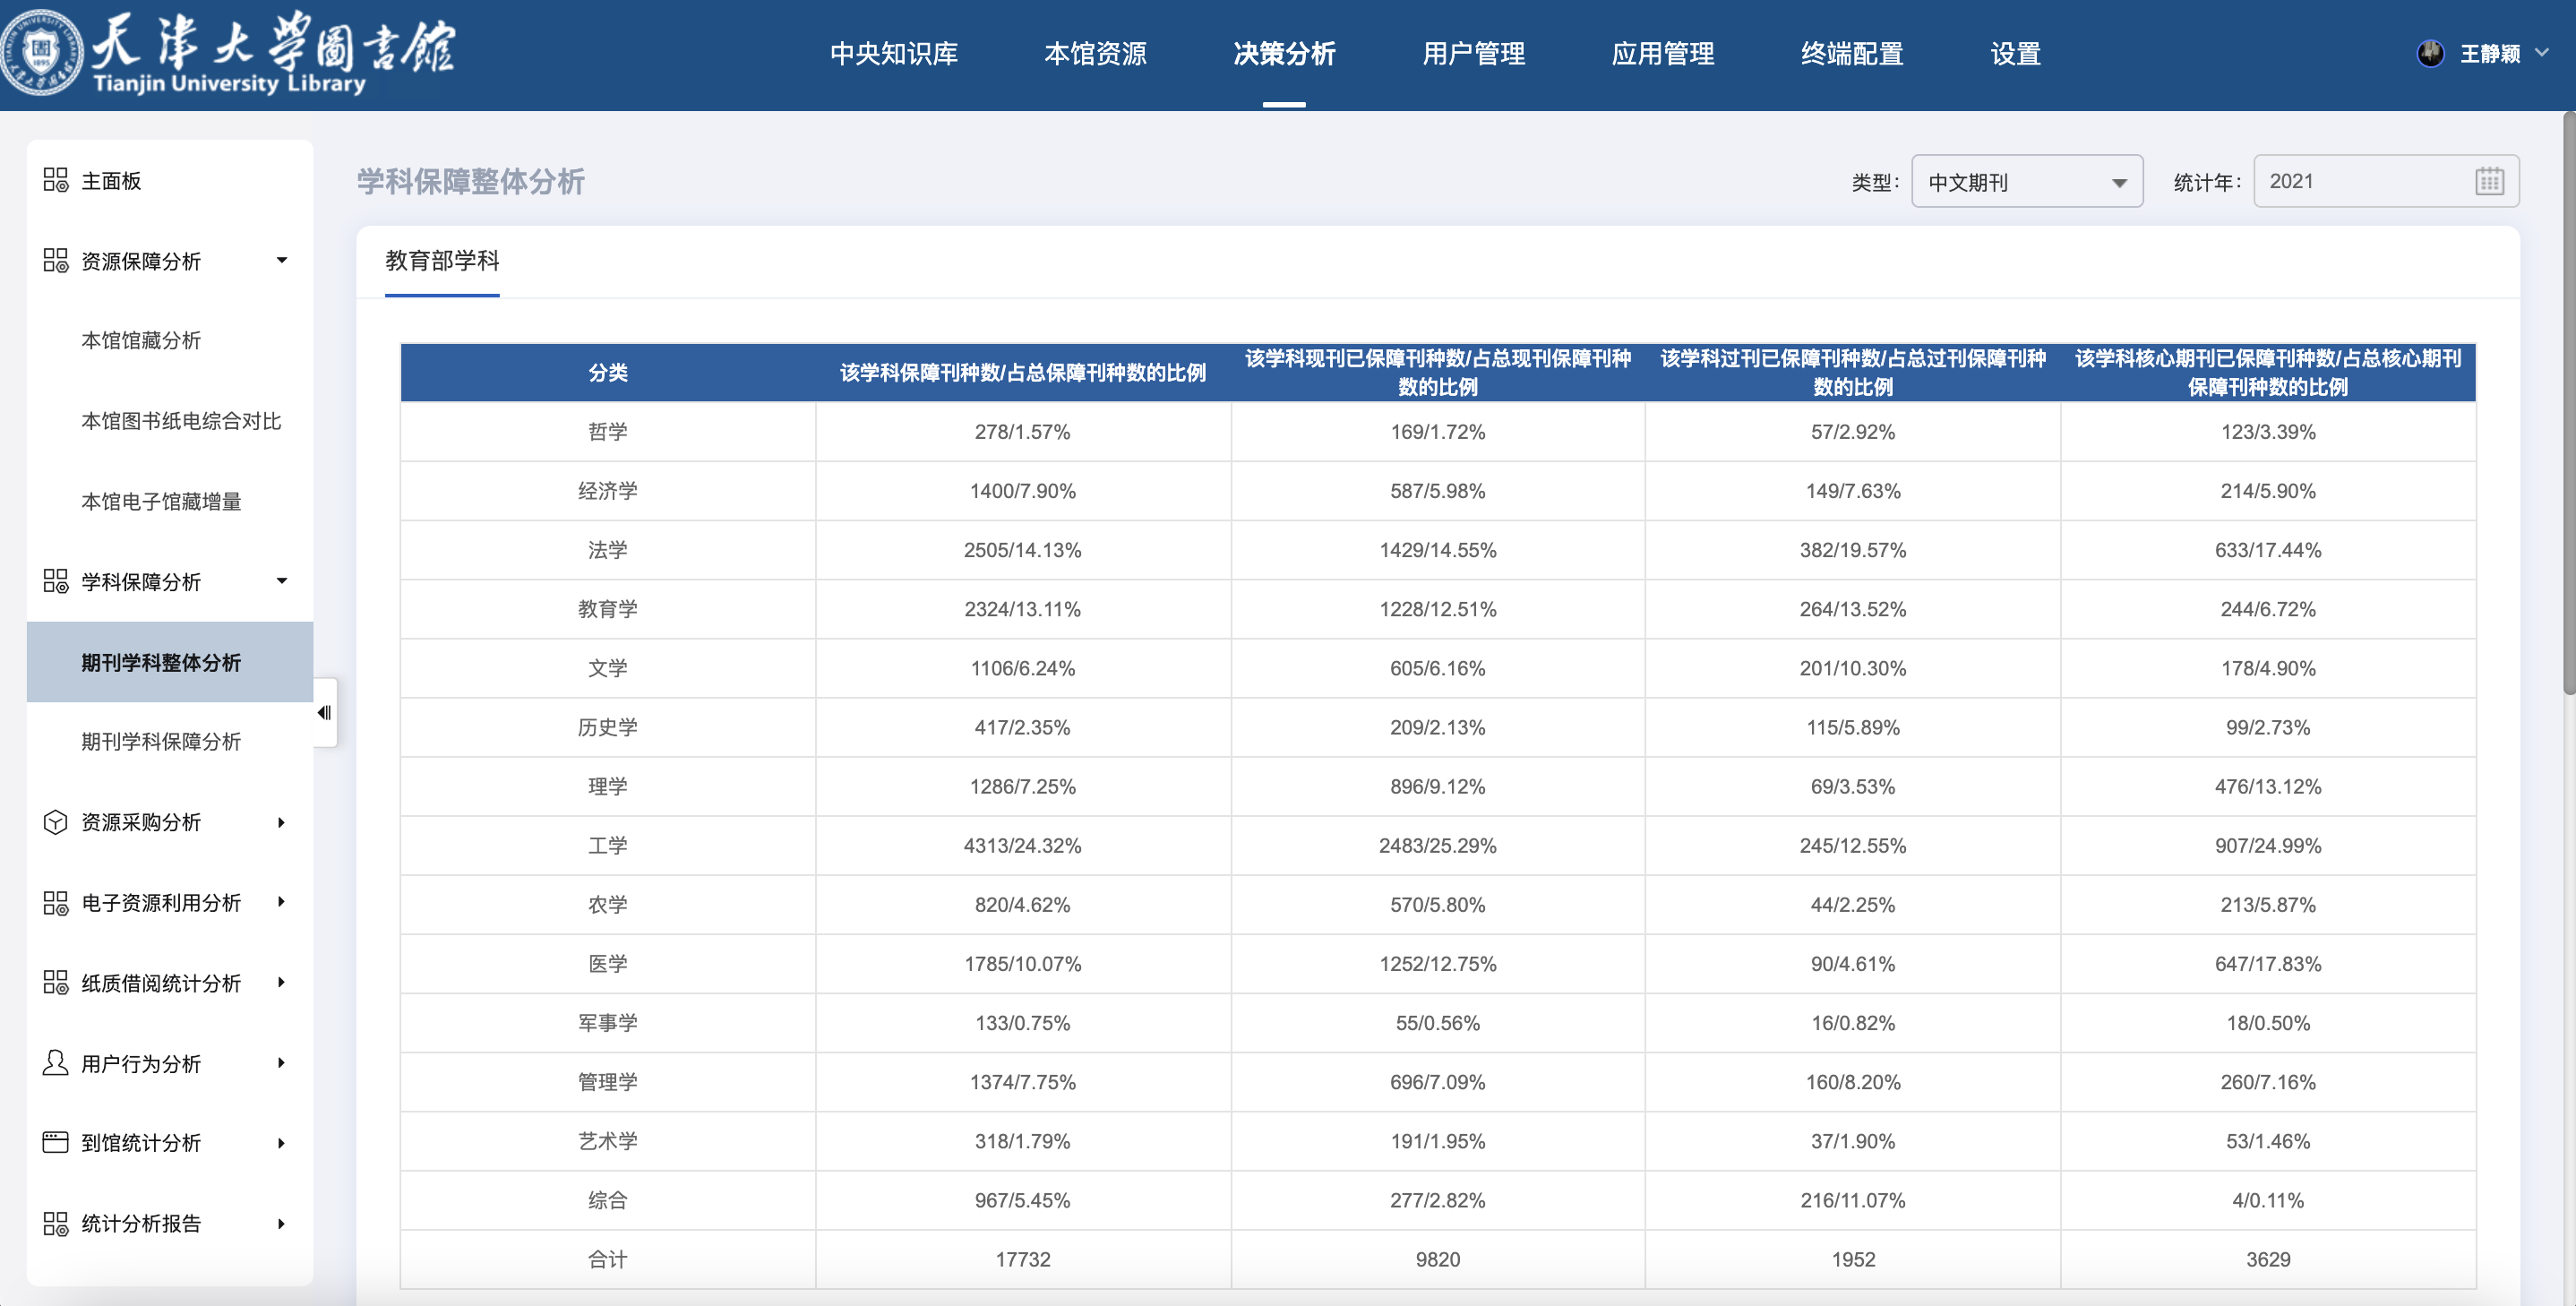Switch to the 中央知识库 top menu

coord(893,53)
